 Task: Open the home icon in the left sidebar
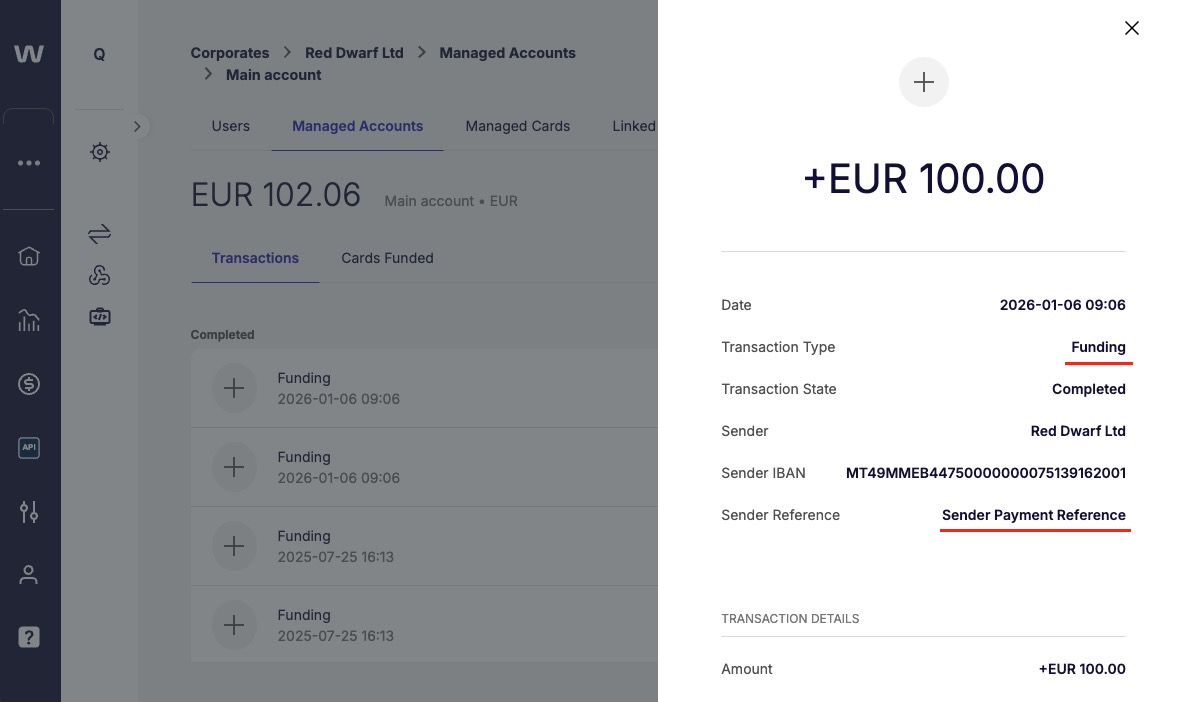tap(29, 256)
